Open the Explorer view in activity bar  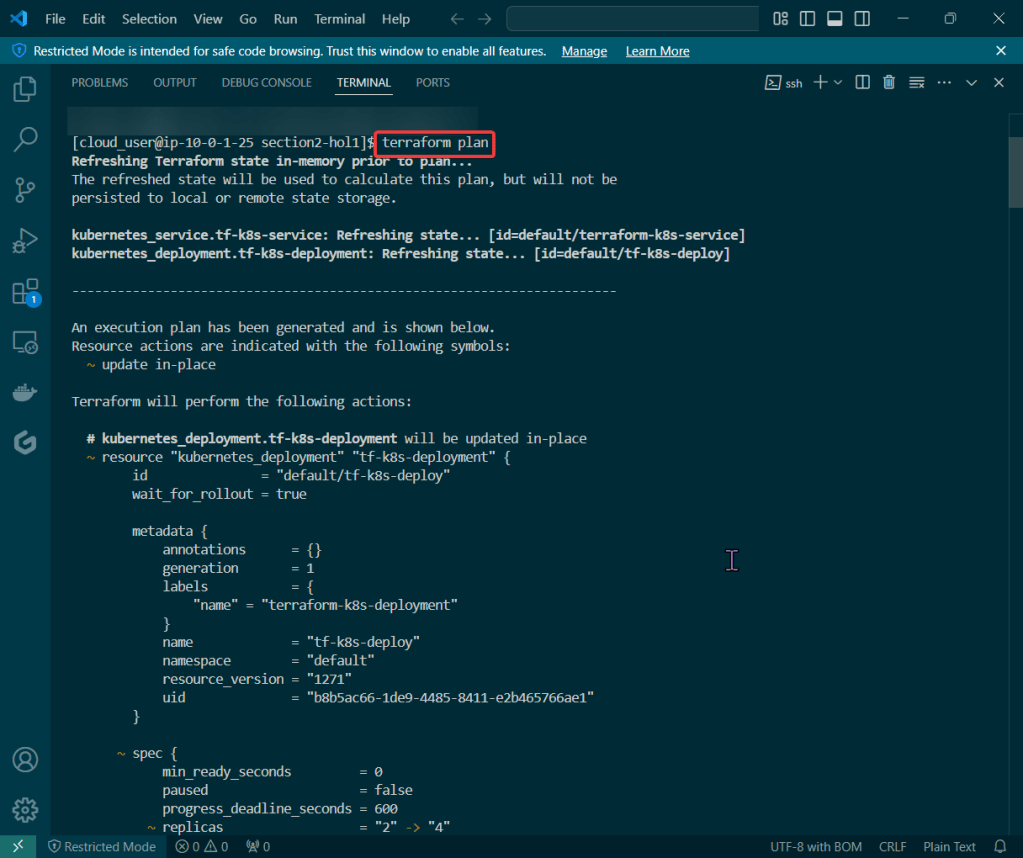[x=25, y=89]
